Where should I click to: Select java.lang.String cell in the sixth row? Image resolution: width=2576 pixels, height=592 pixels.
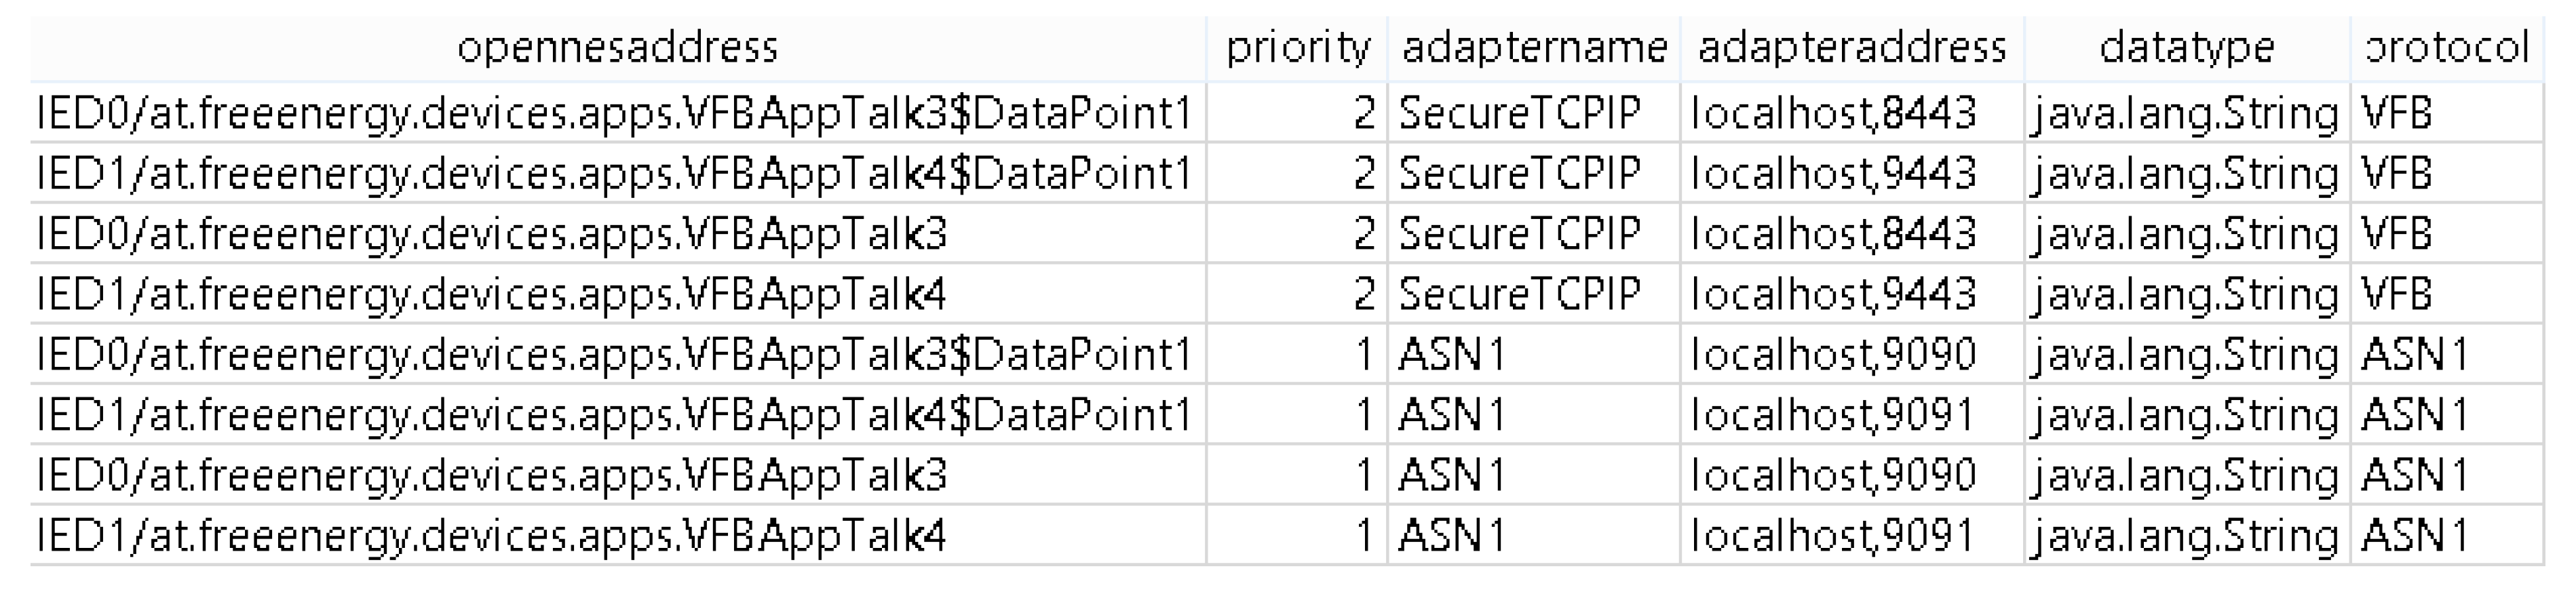pyautogui.click(x=2186, y=415)
